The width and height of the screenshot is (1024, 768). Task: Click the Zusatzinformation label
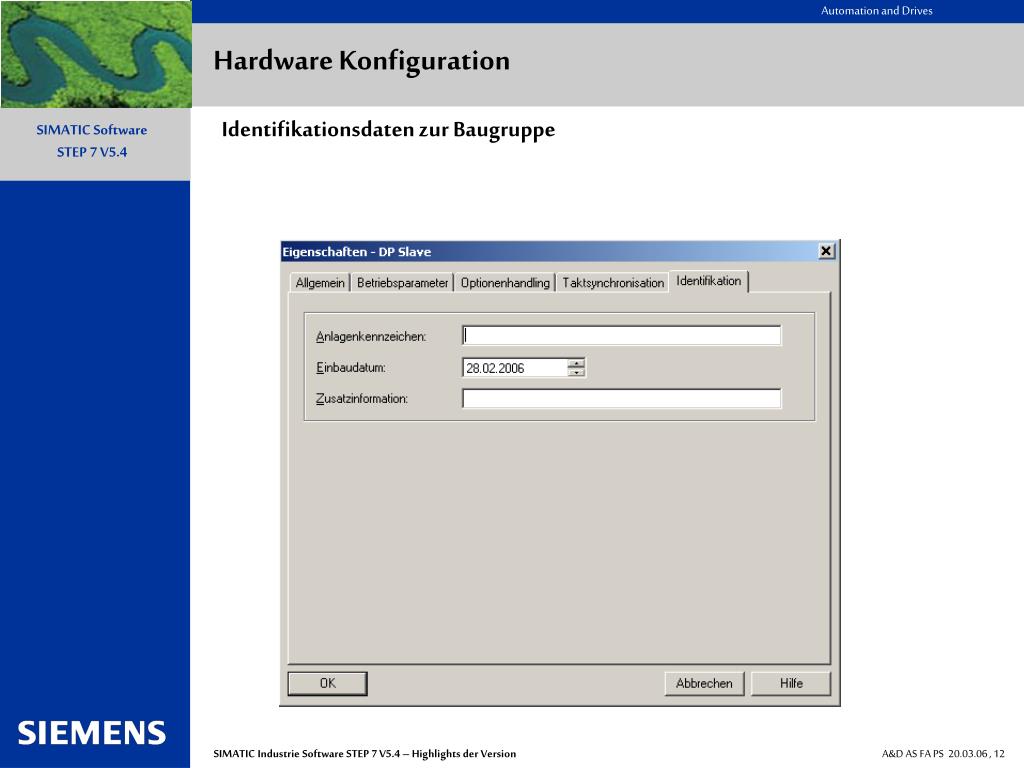(x=362, y=398)
